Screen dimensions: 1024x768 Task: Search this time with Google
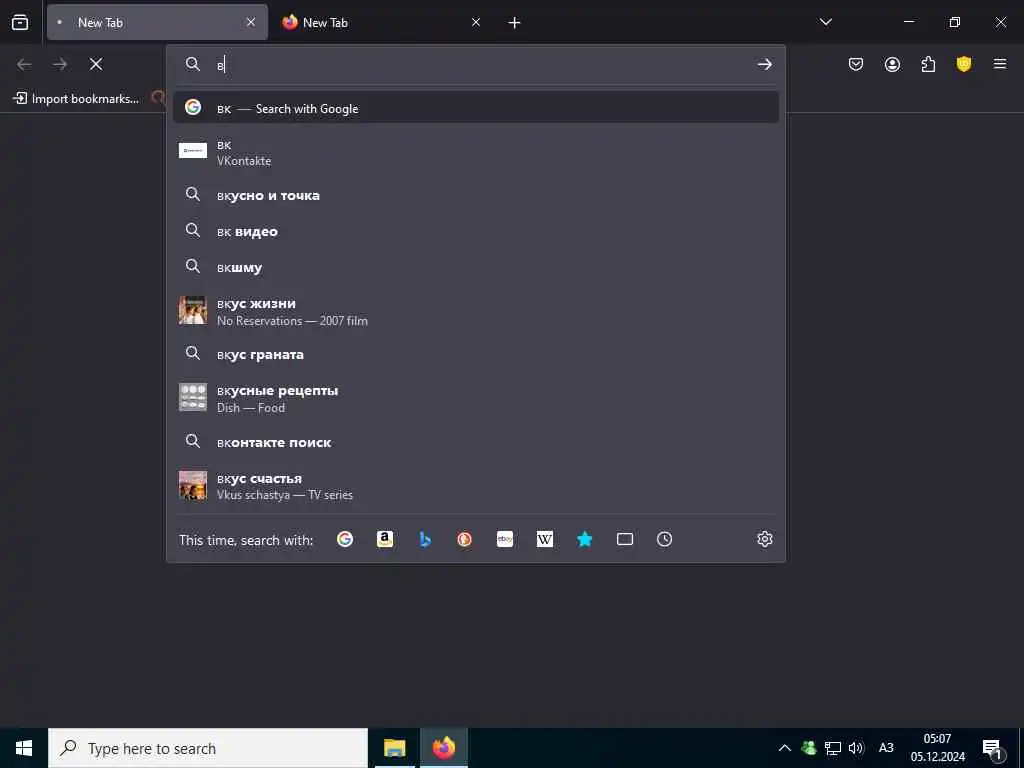345,539
